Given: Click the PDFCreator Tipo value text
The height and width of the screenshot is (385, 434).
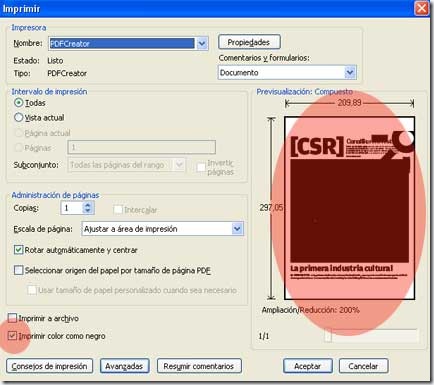Looking at the screenshot, I should 67,73.
